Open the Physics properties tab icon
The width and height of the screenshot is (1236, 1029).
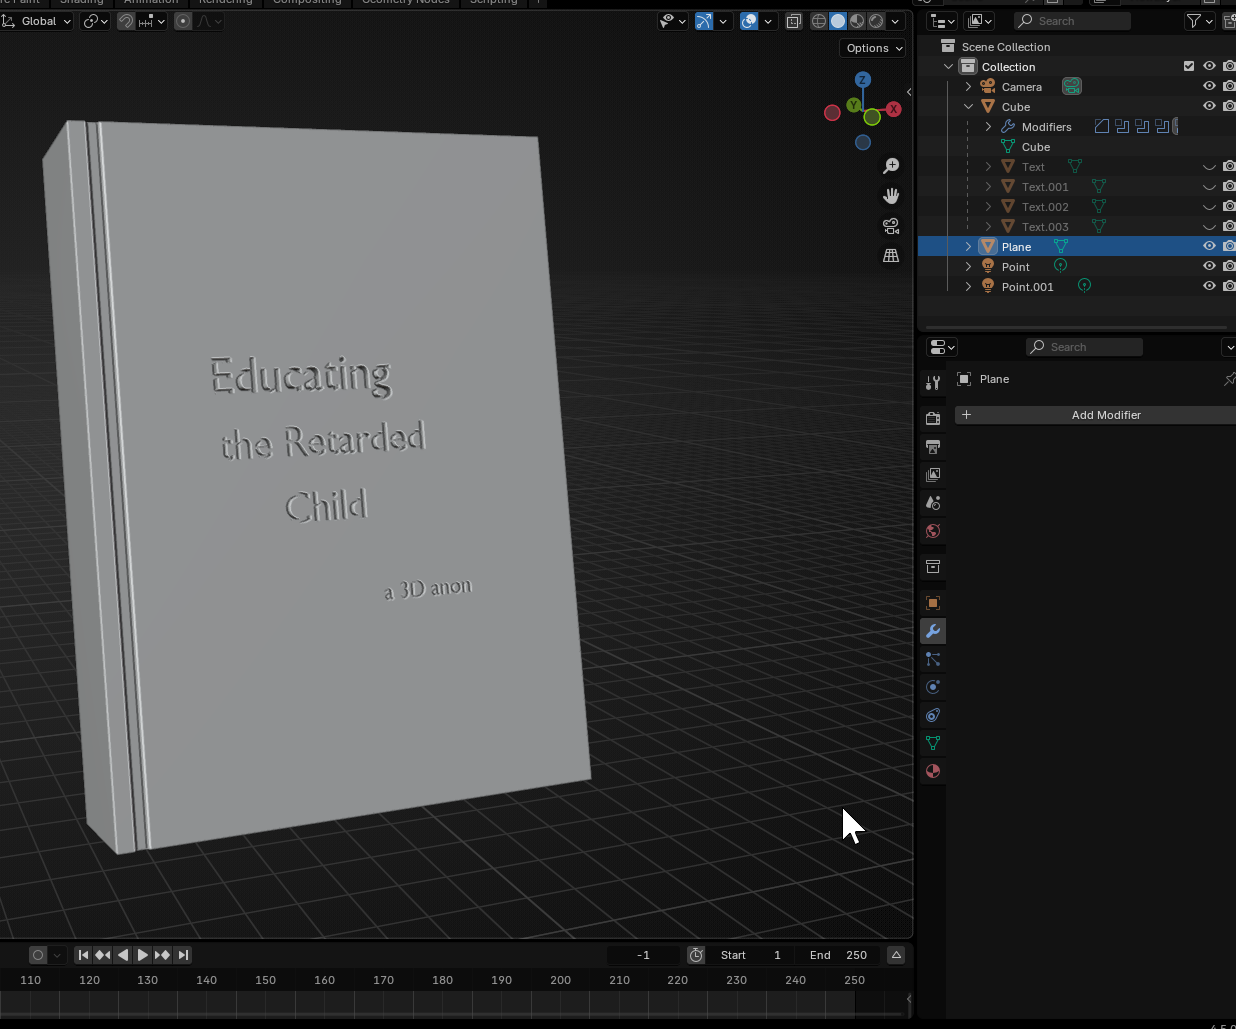pos(933,687)
